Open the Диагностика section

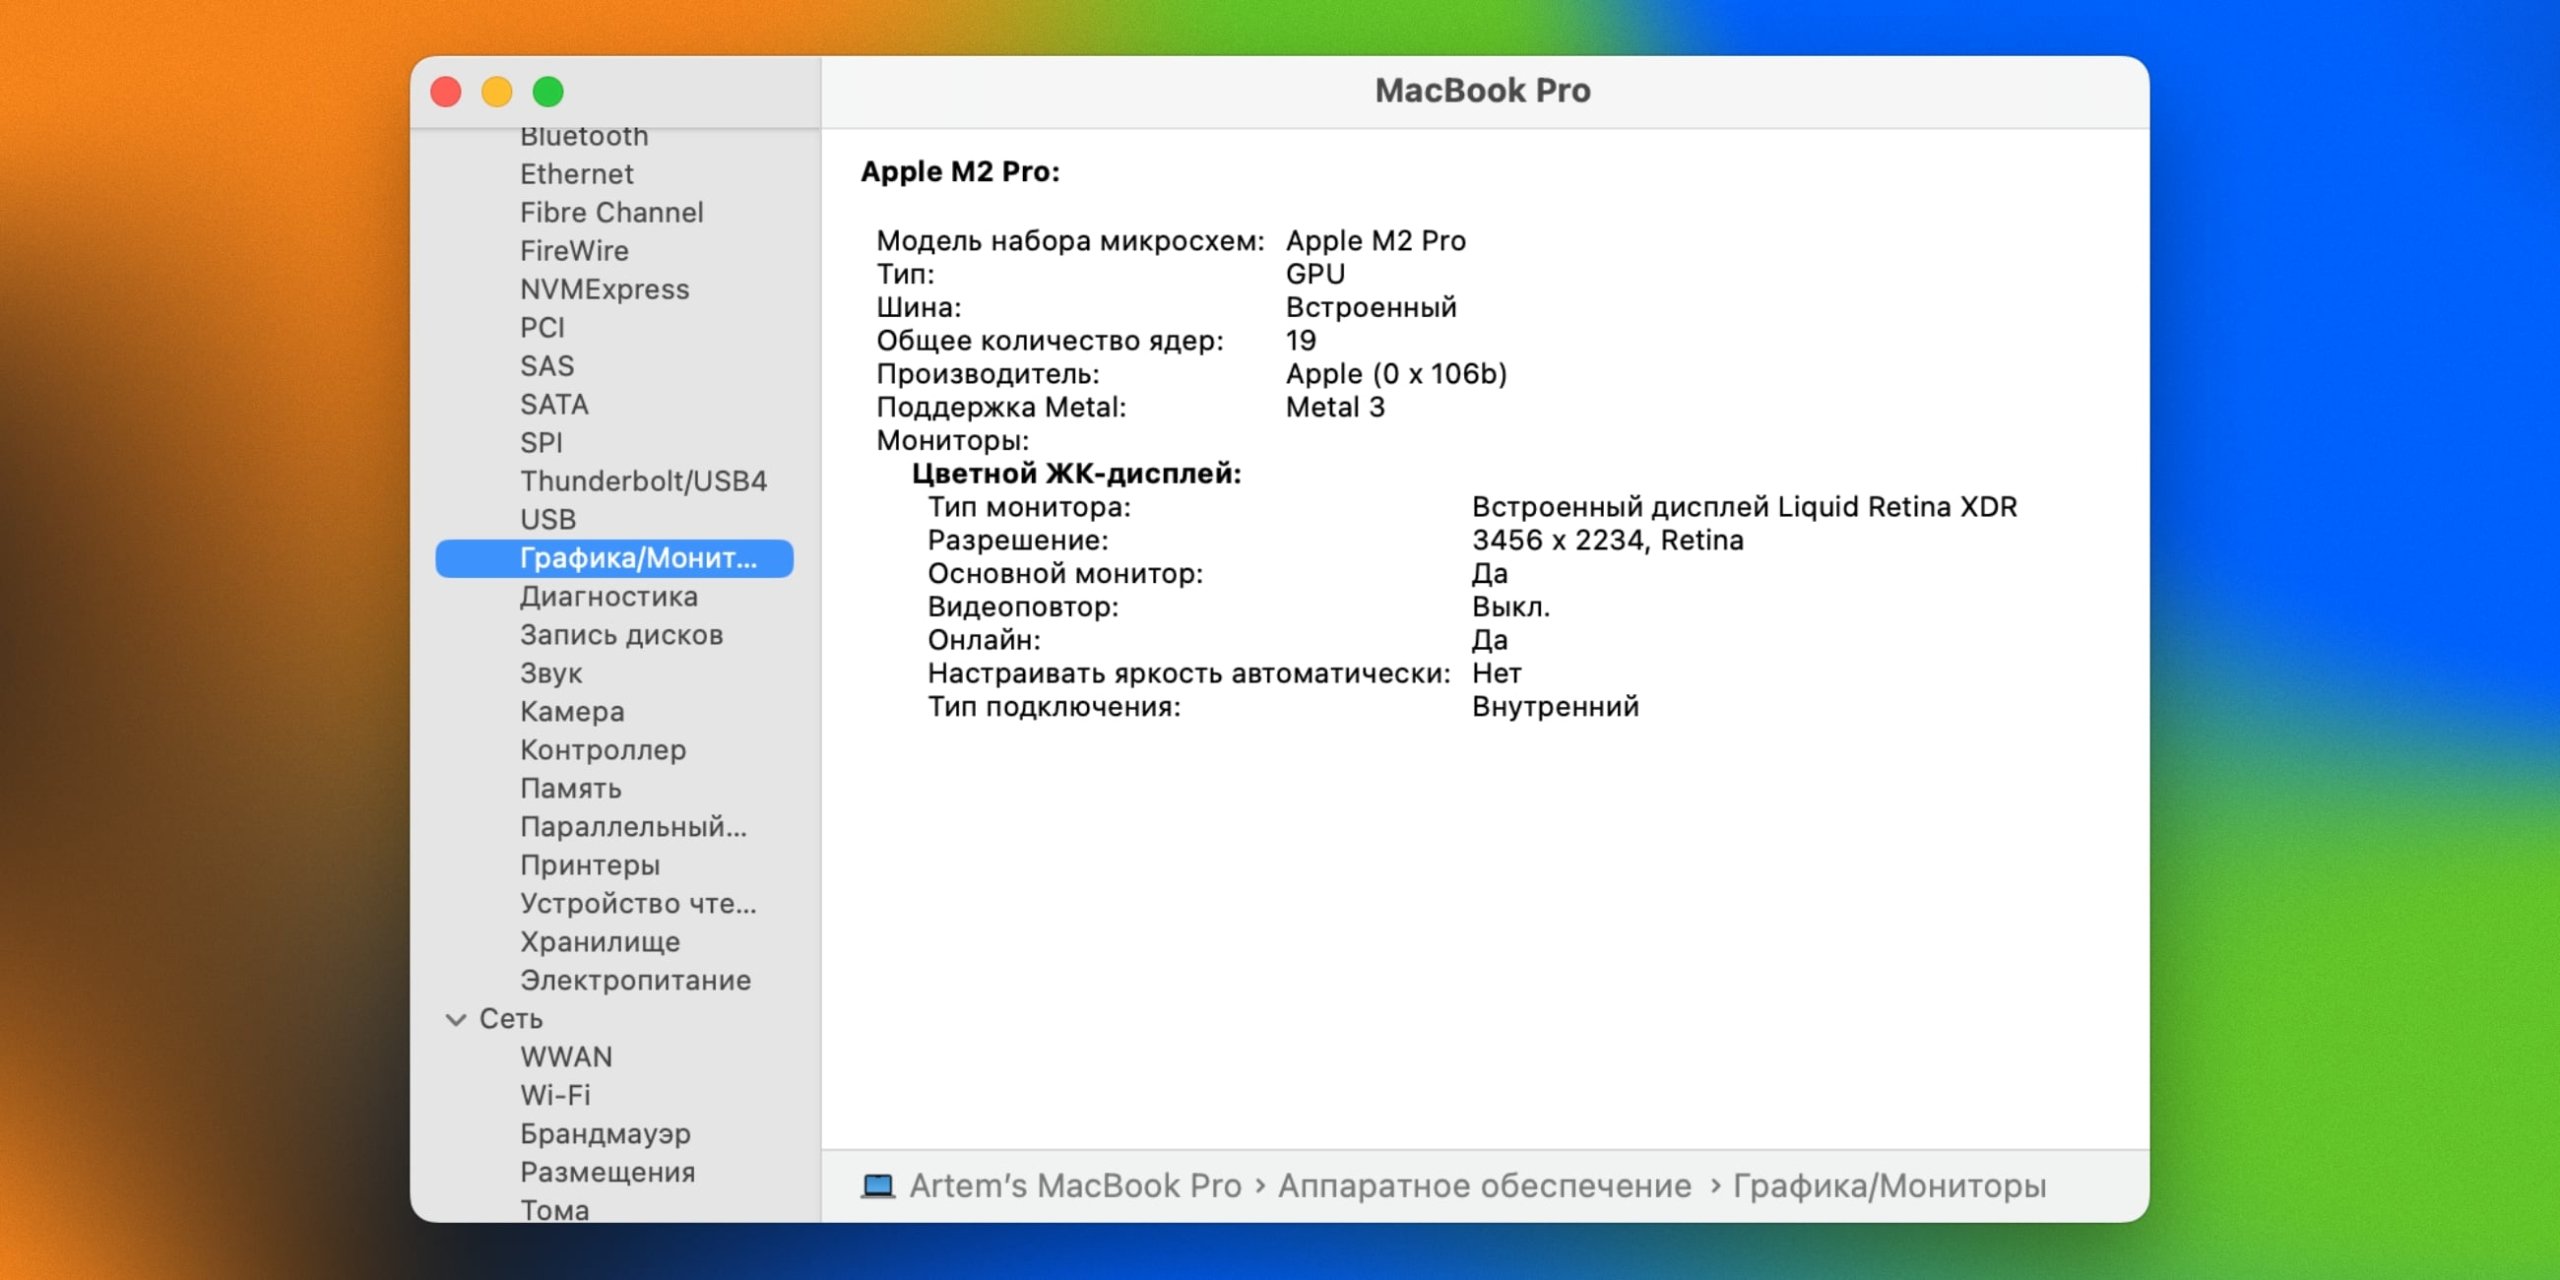(x=608, y=596)
